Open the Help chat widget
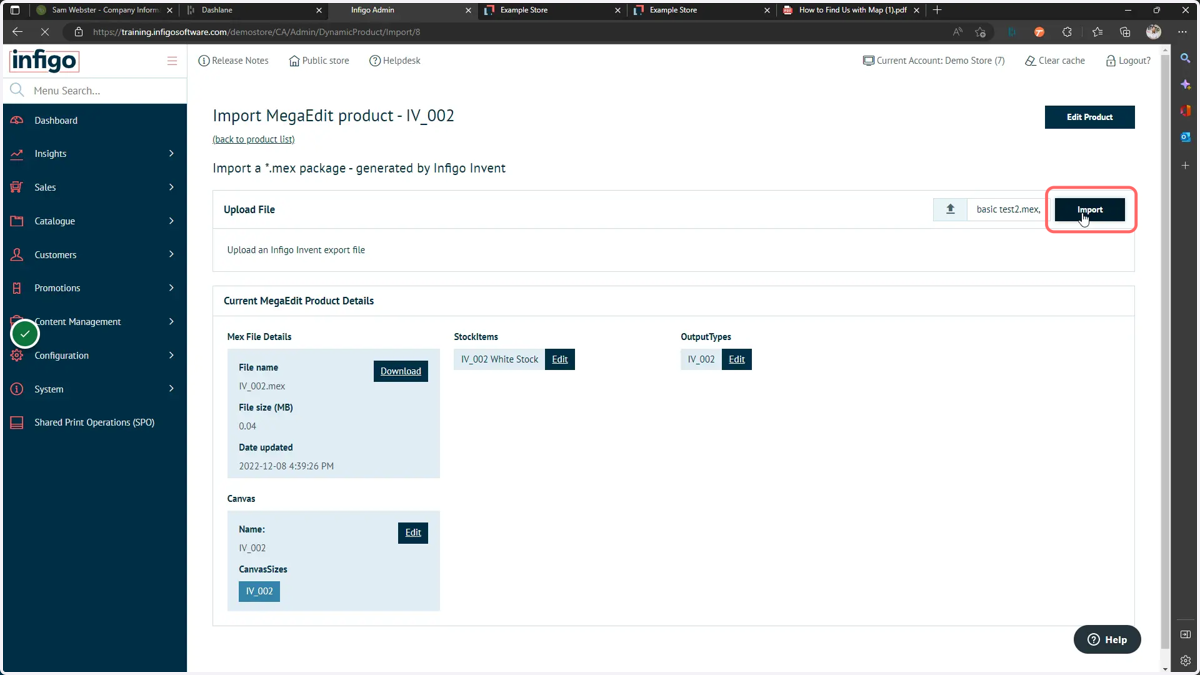Screen dimensions: 1200x675 tap(1107, 640)
